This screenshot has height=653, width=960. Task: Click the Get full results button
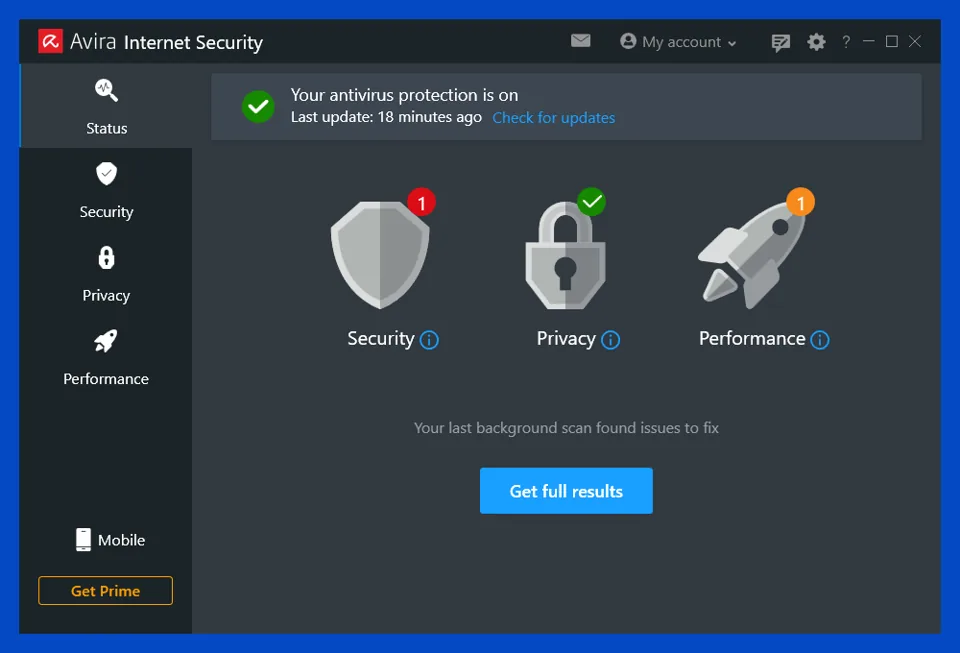566,491
